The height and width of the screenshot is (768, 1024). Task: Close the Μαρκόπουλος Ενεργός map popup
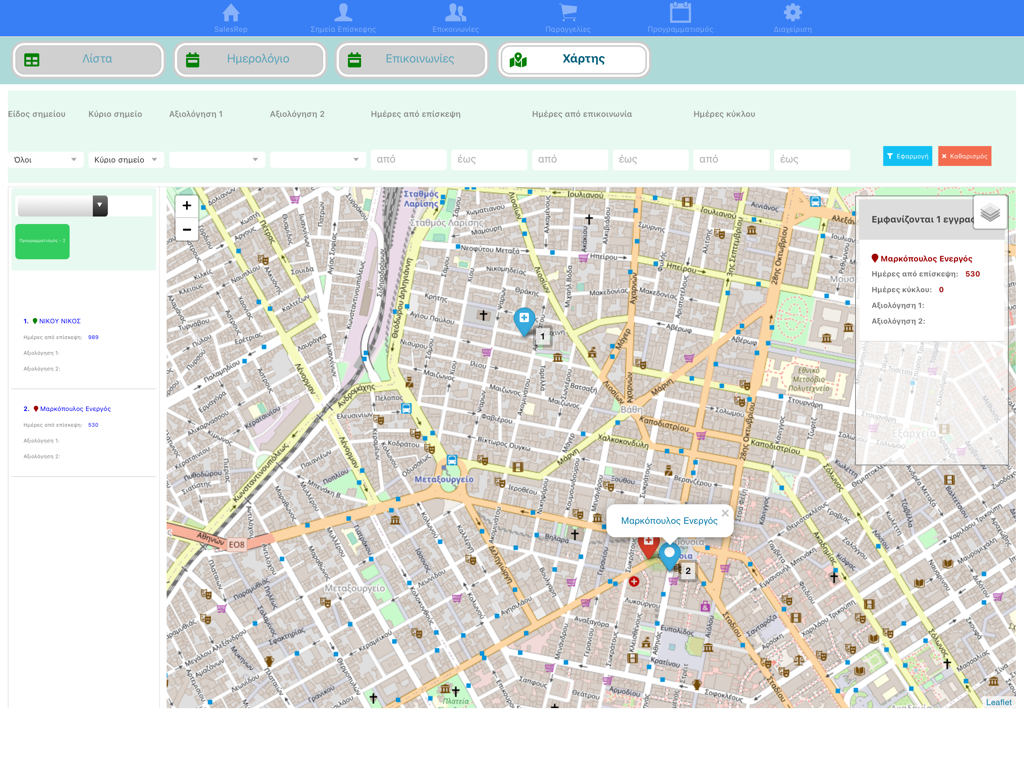pos(725,512)
